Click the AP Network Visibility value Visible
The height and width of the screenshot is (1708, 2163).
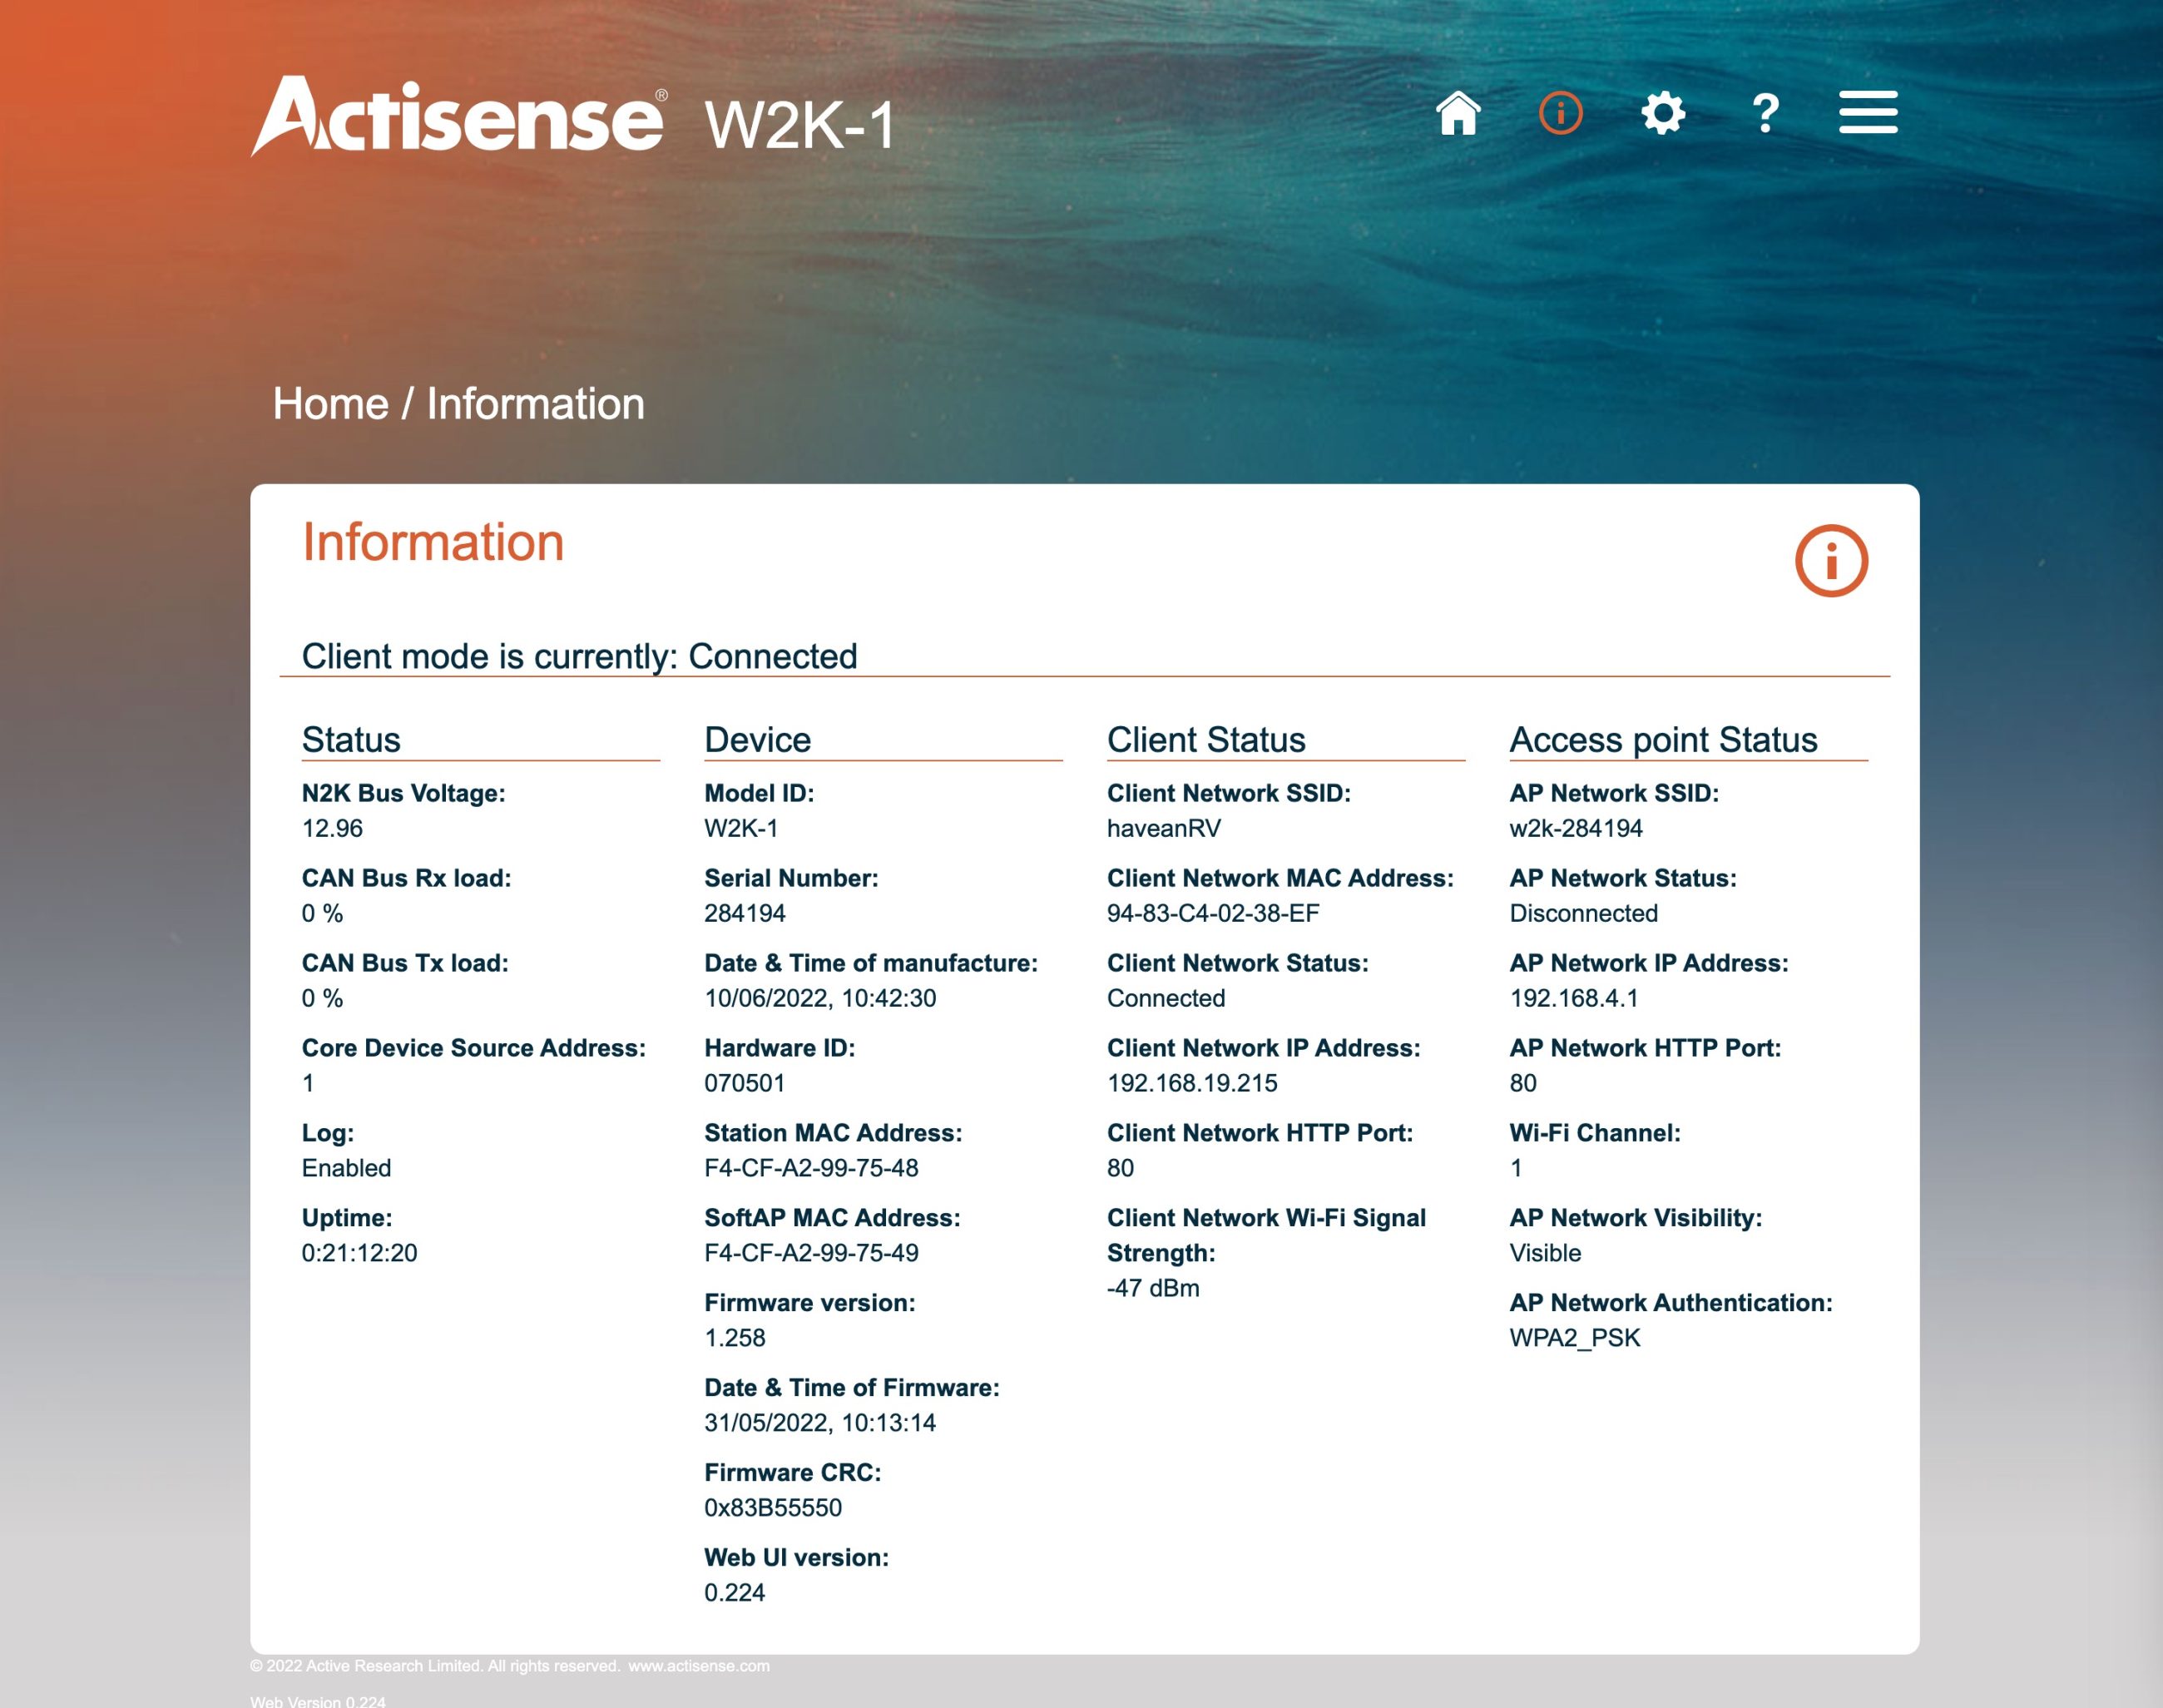tap(1545, 1253)
